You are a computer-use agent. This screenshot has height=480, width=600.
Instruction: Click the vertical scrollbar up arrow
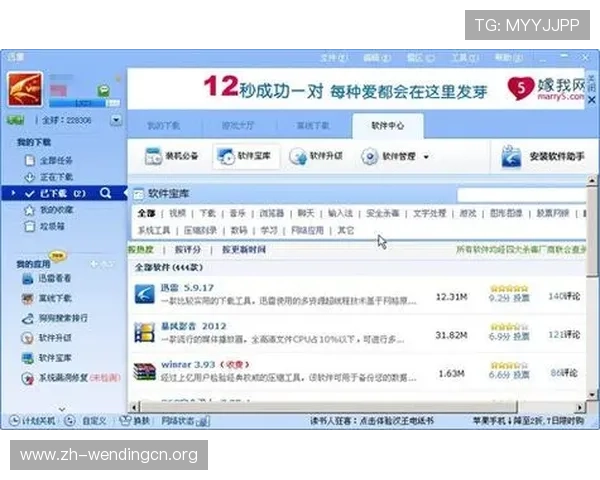point(592,180)
